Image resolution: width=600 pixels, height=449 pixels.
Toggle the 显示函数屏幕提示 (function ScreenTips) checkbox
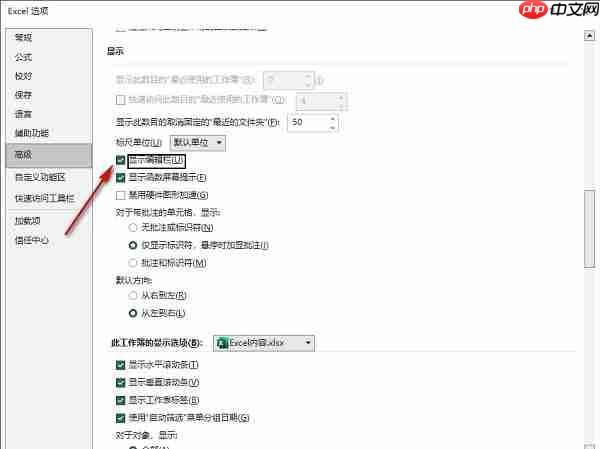pyautogui.click(x=120, y=178)
